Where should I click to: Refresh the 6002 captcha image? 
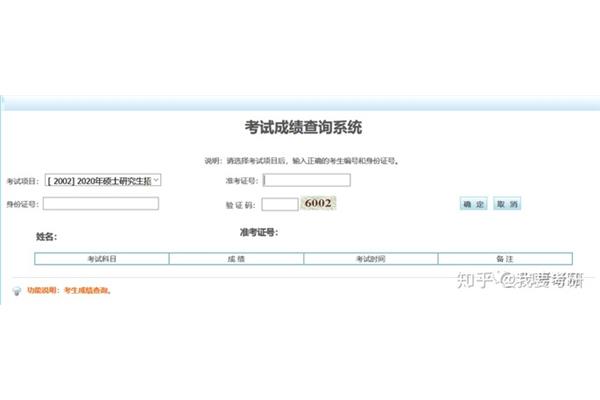point(318,203)
